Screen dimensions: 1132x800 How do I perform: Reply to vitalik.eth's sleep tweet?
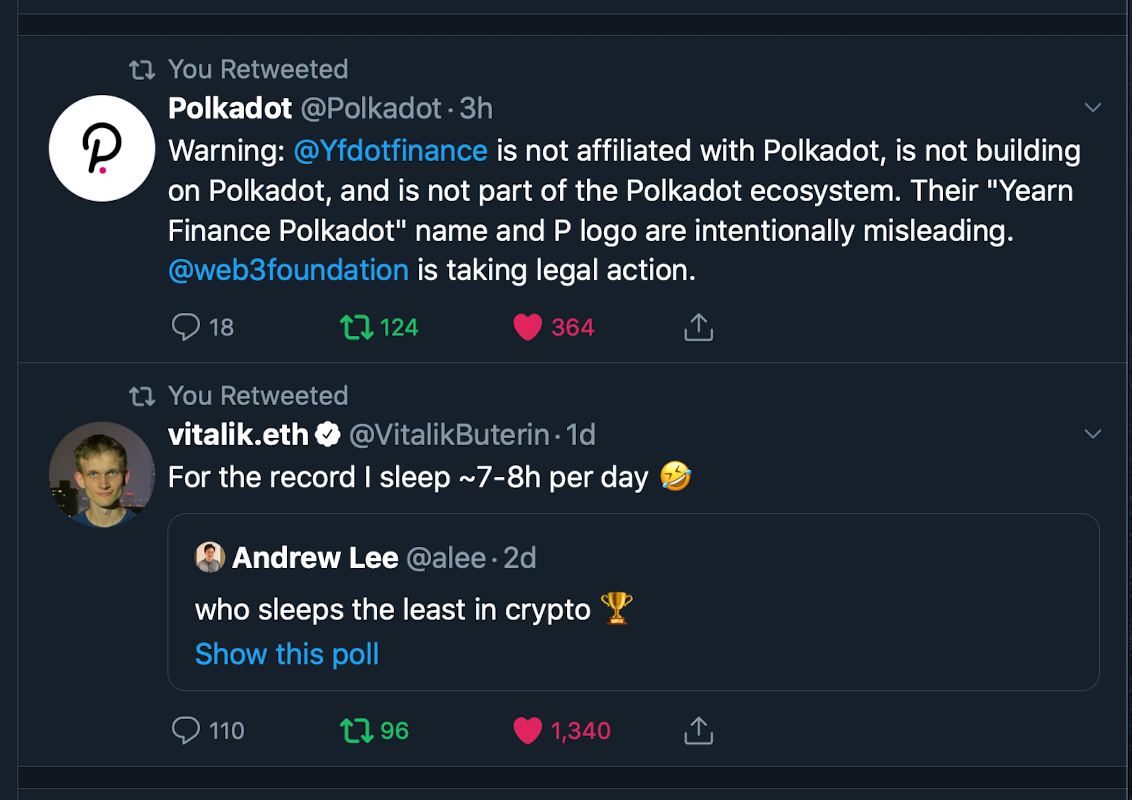pos(187,731)
